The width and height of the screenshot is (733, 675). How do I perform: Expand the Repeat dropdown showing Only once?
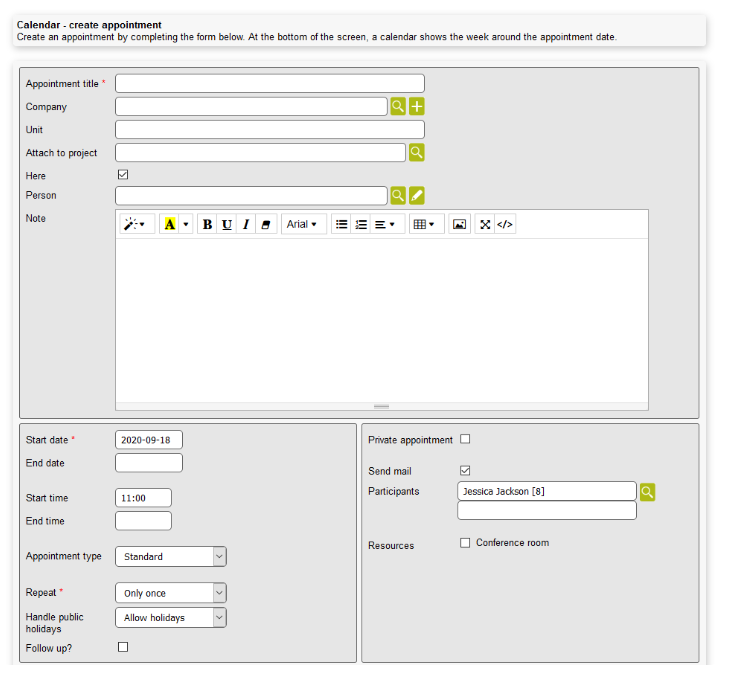(x=171, y=593)
